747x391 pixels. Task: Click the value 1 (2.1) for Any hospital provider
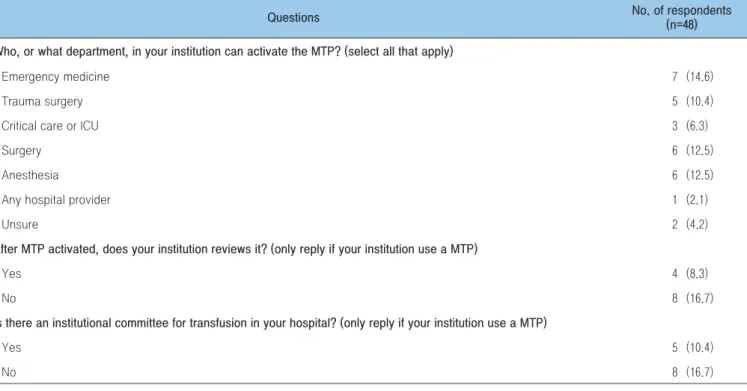click(690, 200)
